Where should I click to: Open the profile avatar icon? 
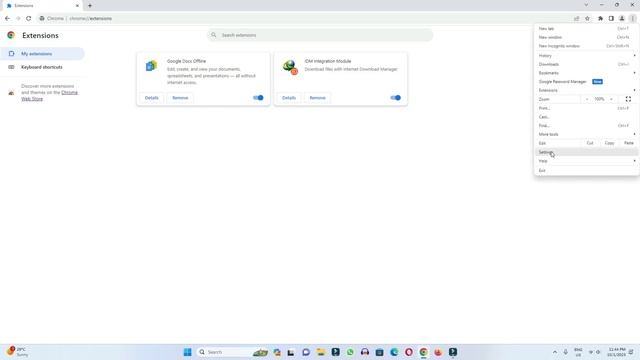pos(622,18)
